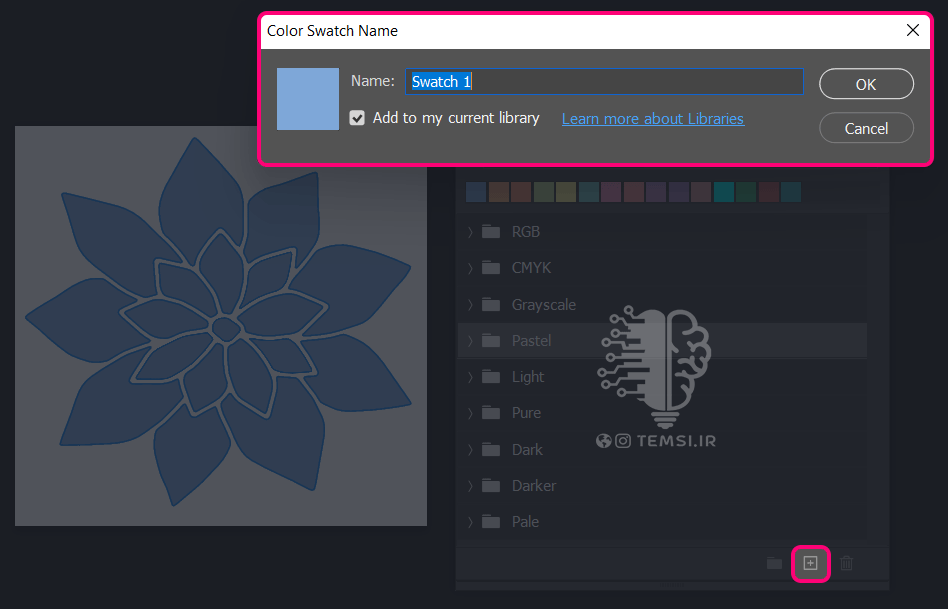The image size is (948, 609).
Task: Cancel the Color Swatch Name dialog
Action: coord(866,128)
